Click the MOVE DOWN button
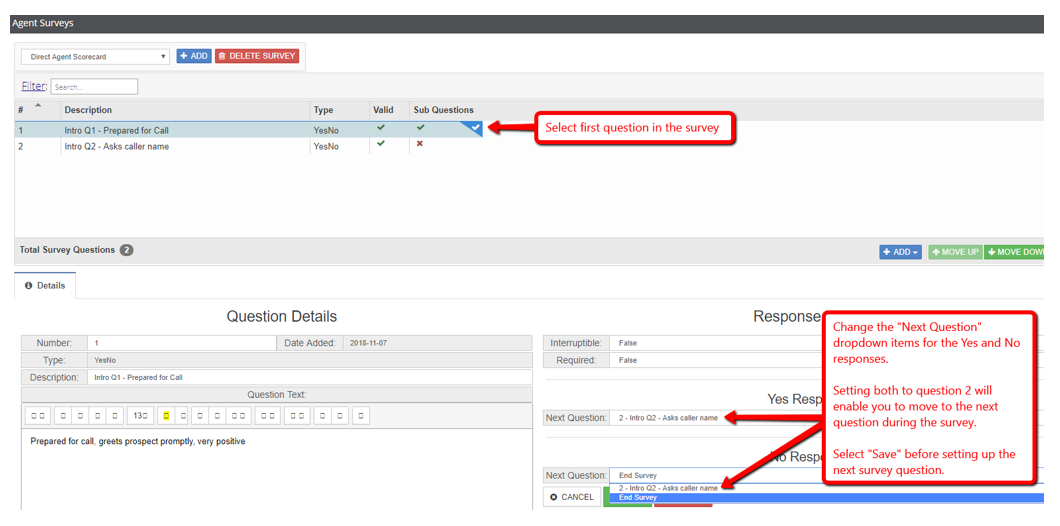The width and height of the screenshot is (1060, 526). [x=1014, y=252]
